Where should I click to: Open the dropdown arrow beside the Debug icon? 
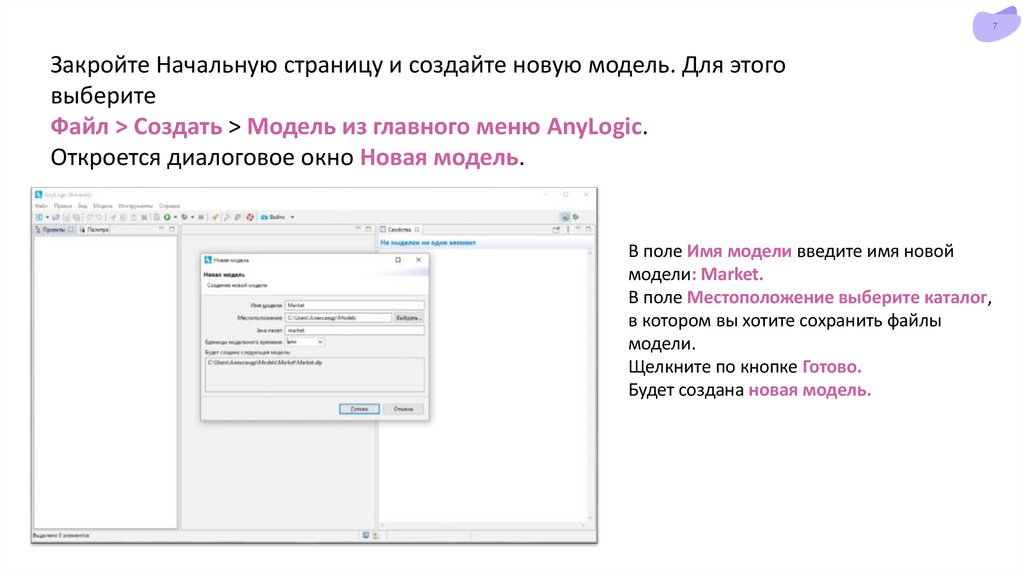[193, 217]
